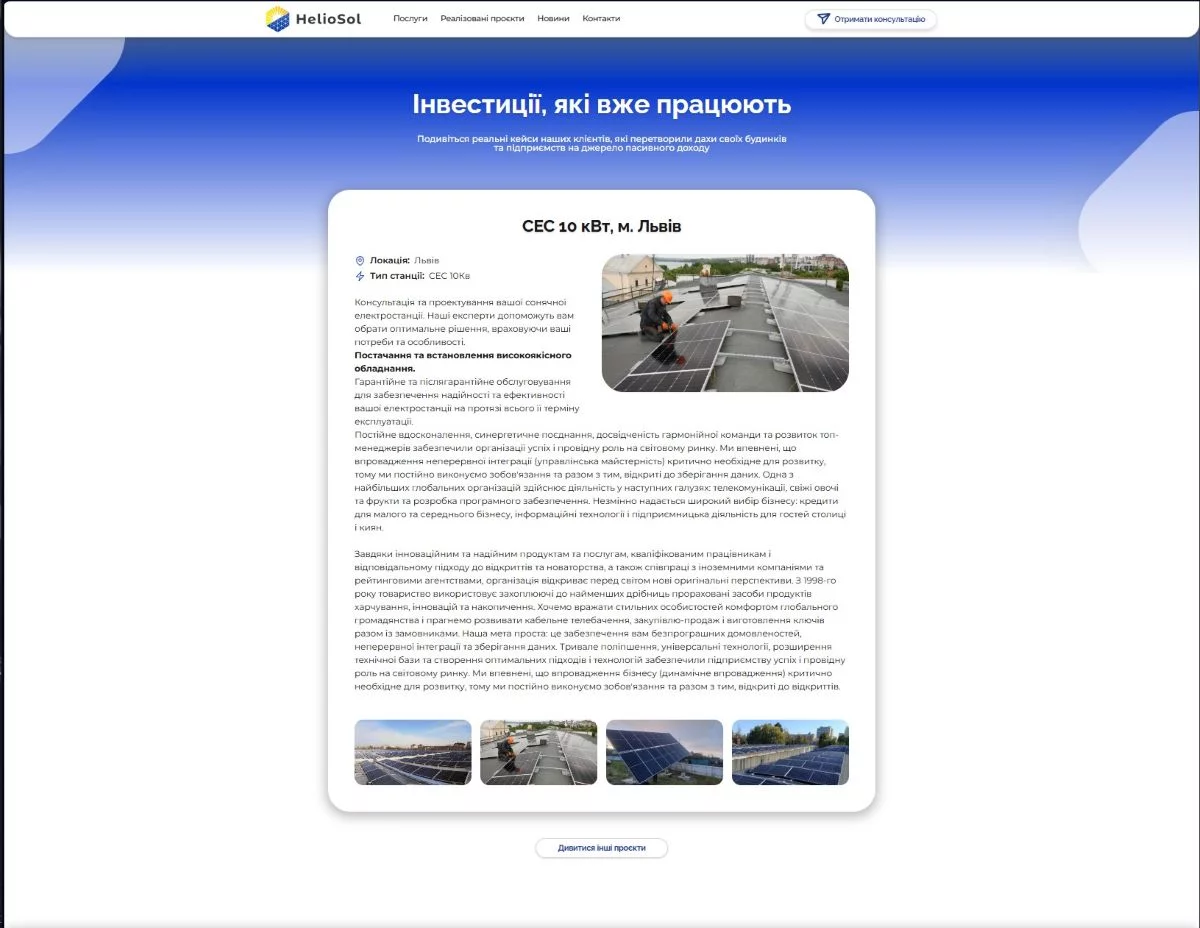Click the Дивитися інші проєкти button
This screenshot has height=928, width=1200.
click(602, 848)
